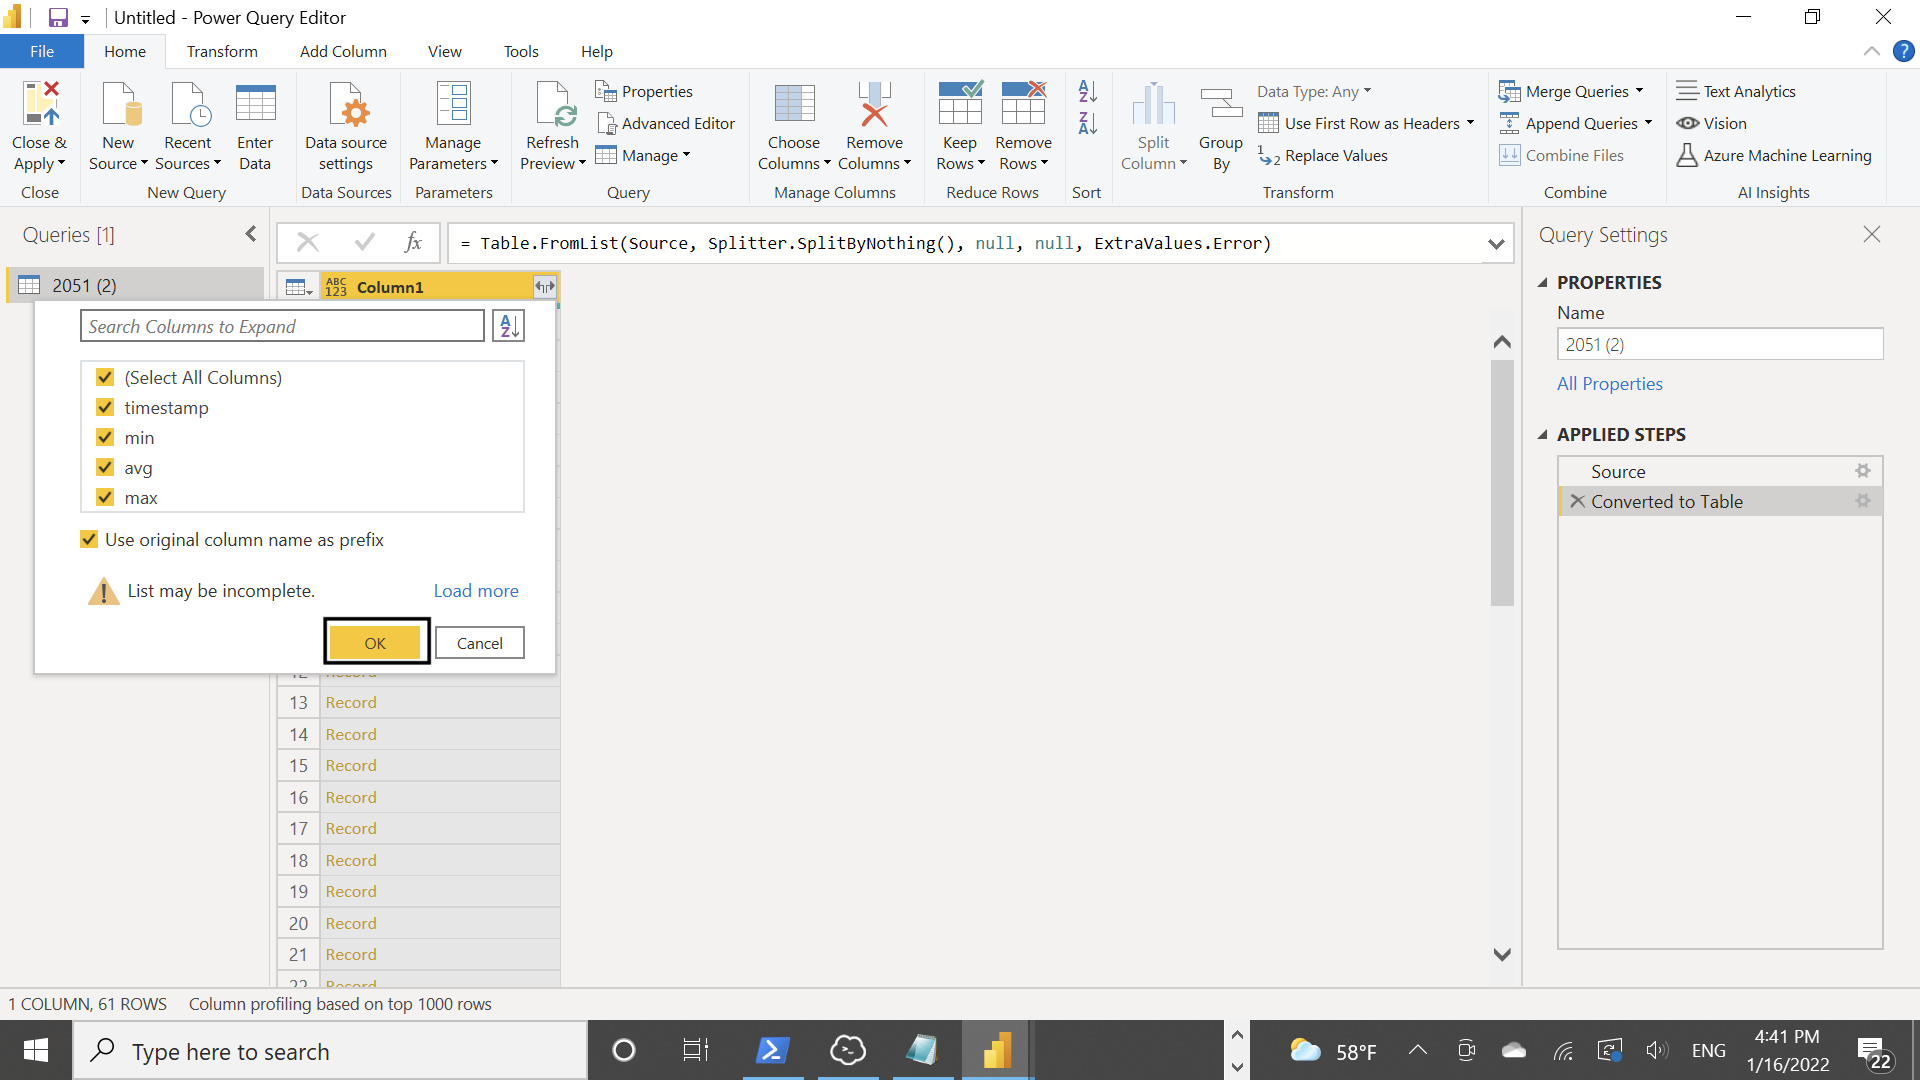Close the Query Settings pane

tap(1872, 234)
